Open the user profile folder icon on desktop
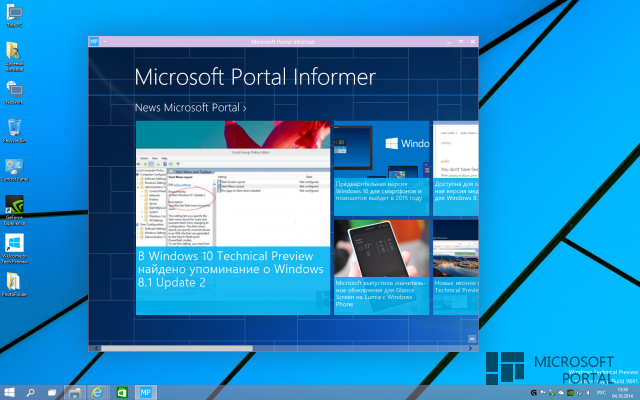The height and width of the screenshot is (400, 640). (15, 56)
